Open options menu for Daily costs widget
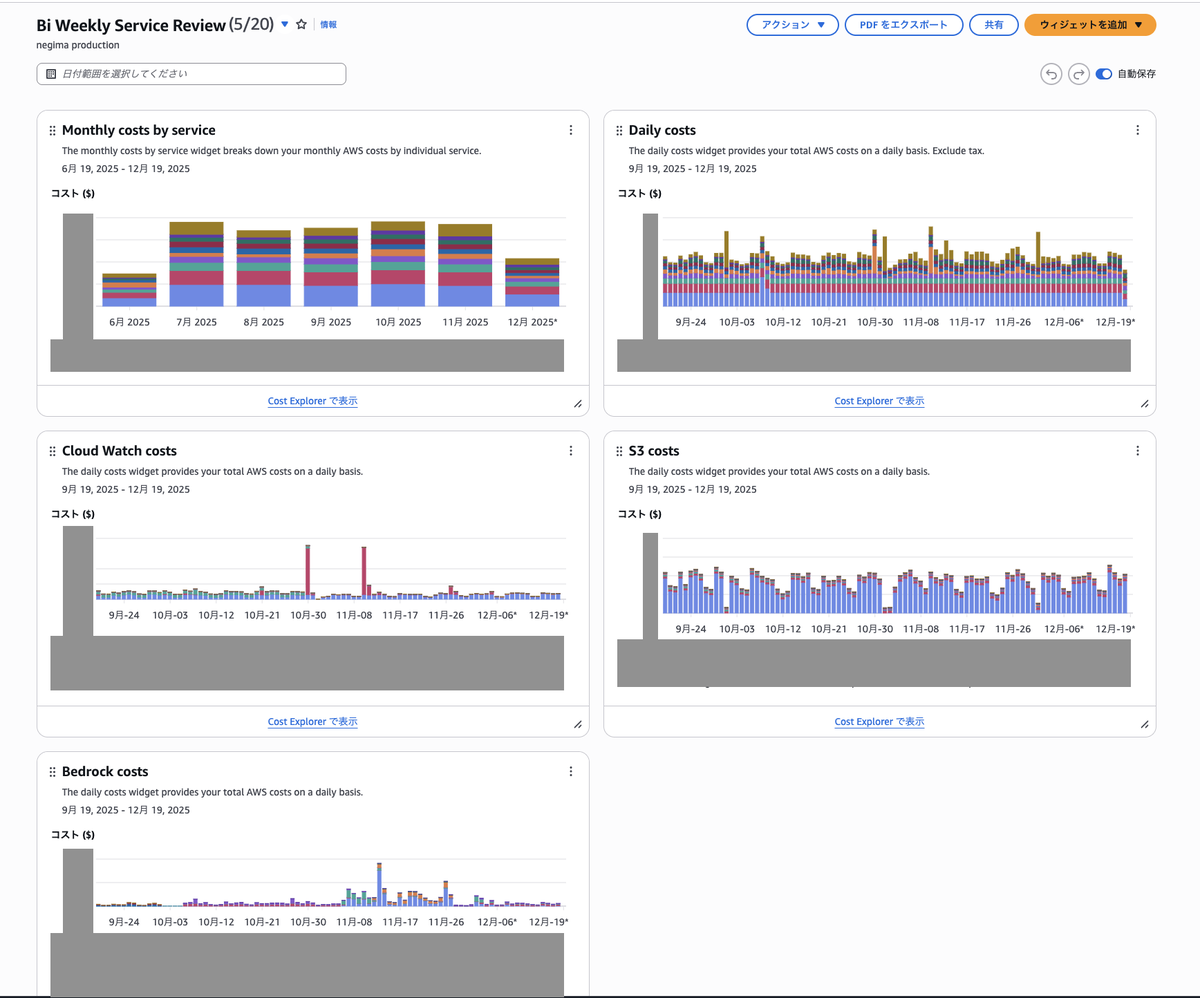This screenshot has width=1200, height=998. click(x=1138, y=130)
